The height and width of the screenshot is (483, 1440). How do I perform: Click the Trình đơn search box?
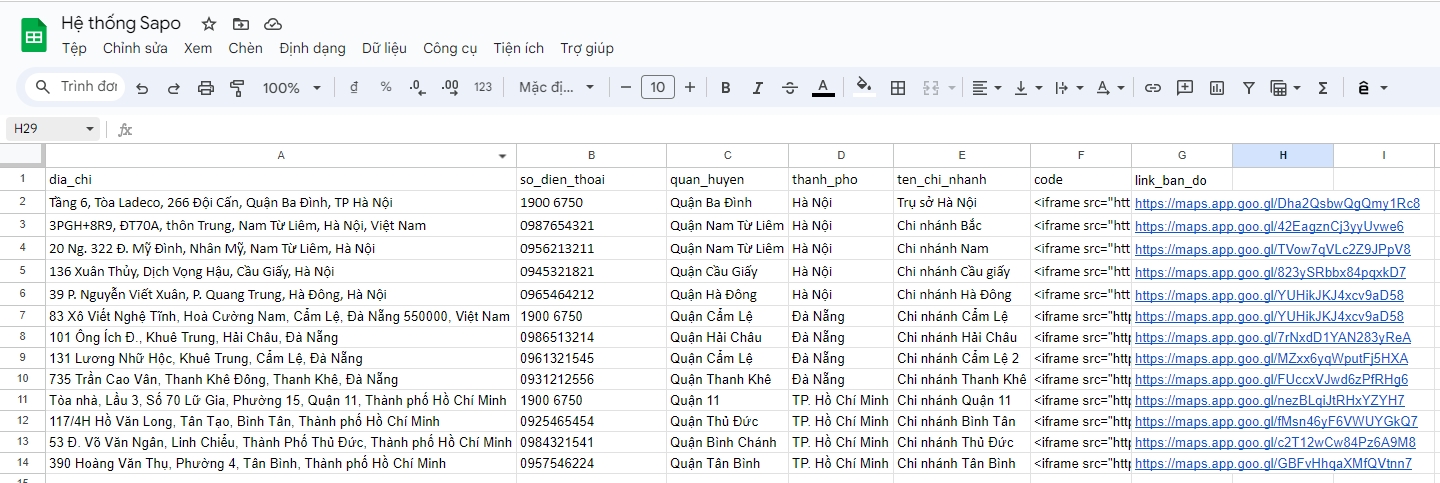click(x=76, y=87)
